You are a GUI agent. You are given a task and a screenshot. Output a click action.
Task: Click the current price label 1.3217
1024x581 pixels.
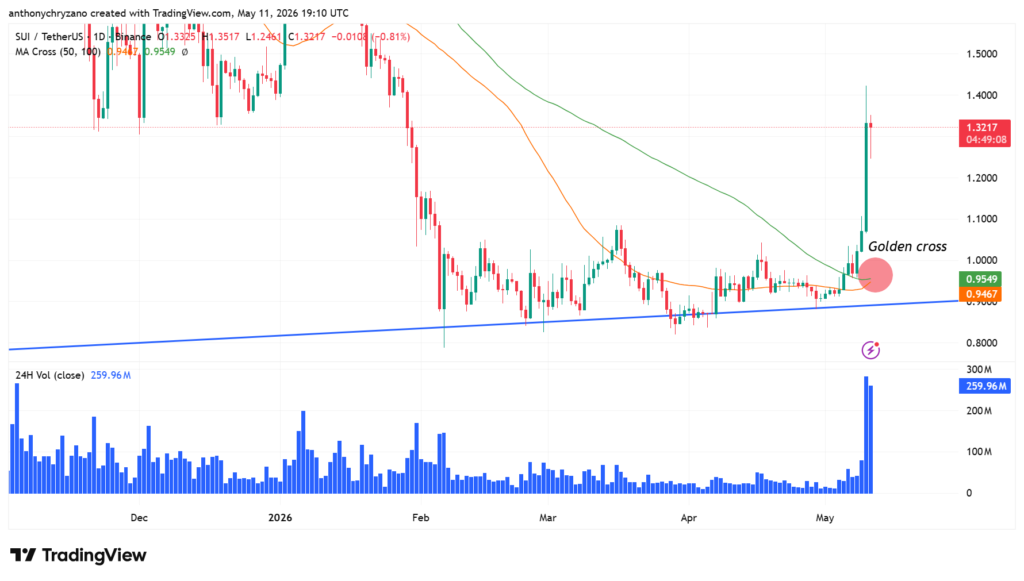click(984, 127)
